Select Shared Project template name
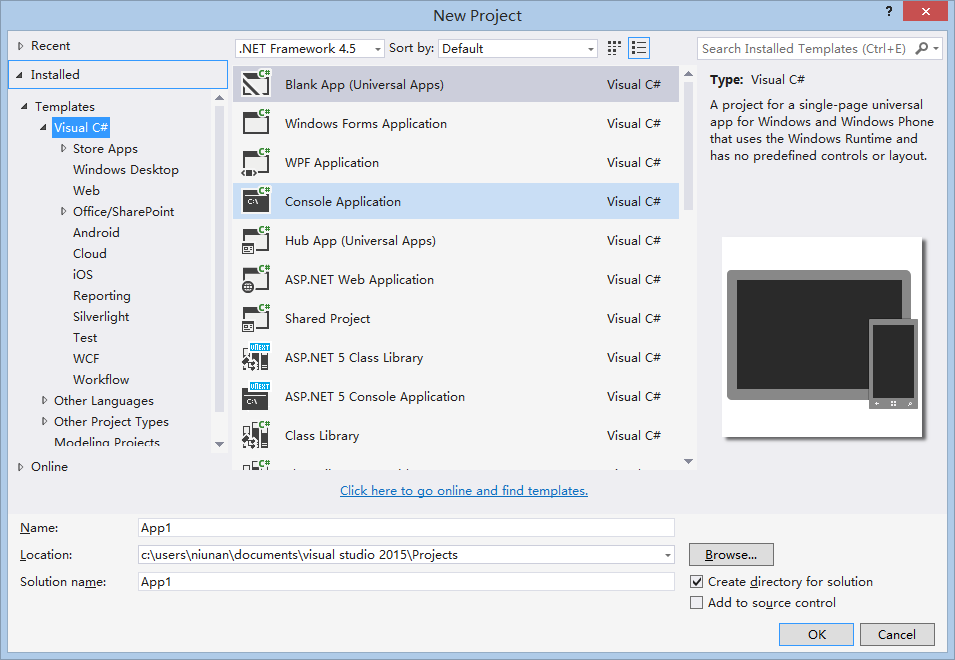This screenshot has height=660, width=955. [x=328, y=318]
